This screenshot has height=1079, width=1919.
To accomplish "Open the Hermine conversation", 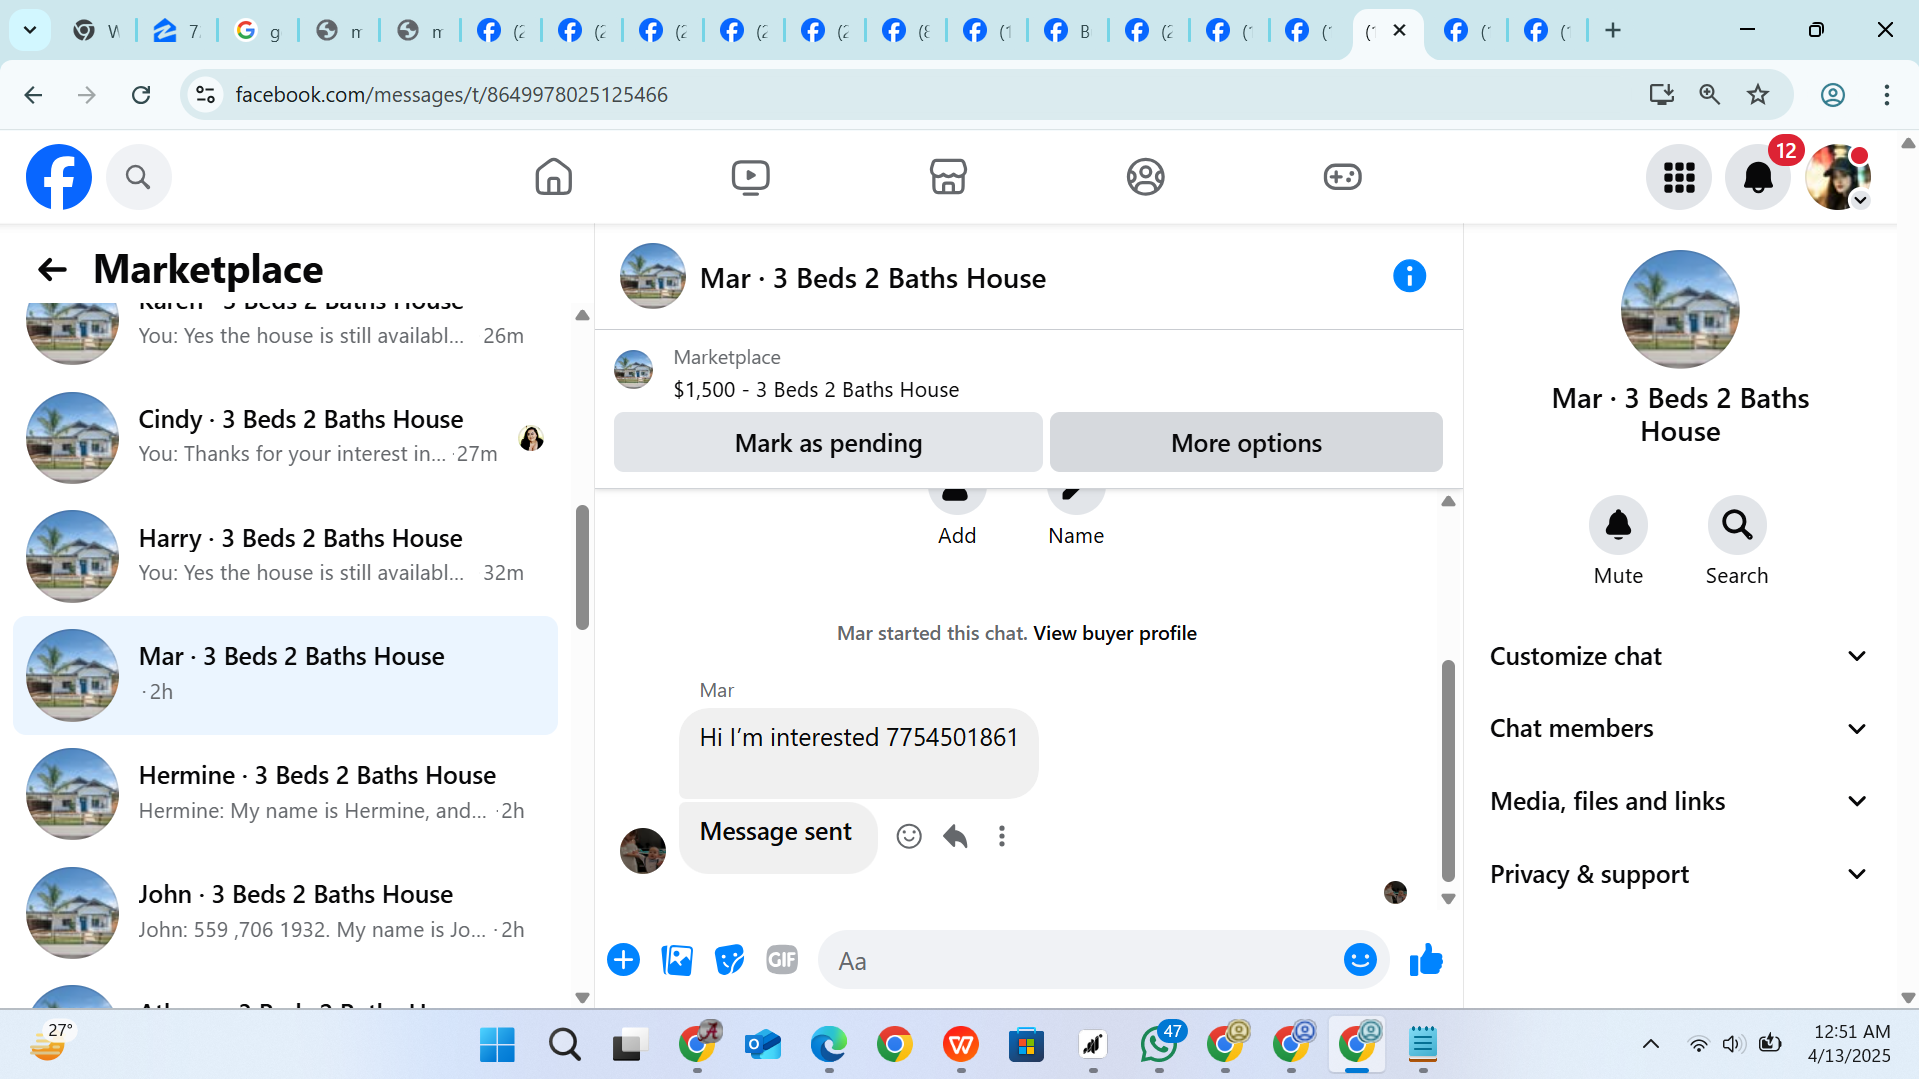I will pos(285,793).
